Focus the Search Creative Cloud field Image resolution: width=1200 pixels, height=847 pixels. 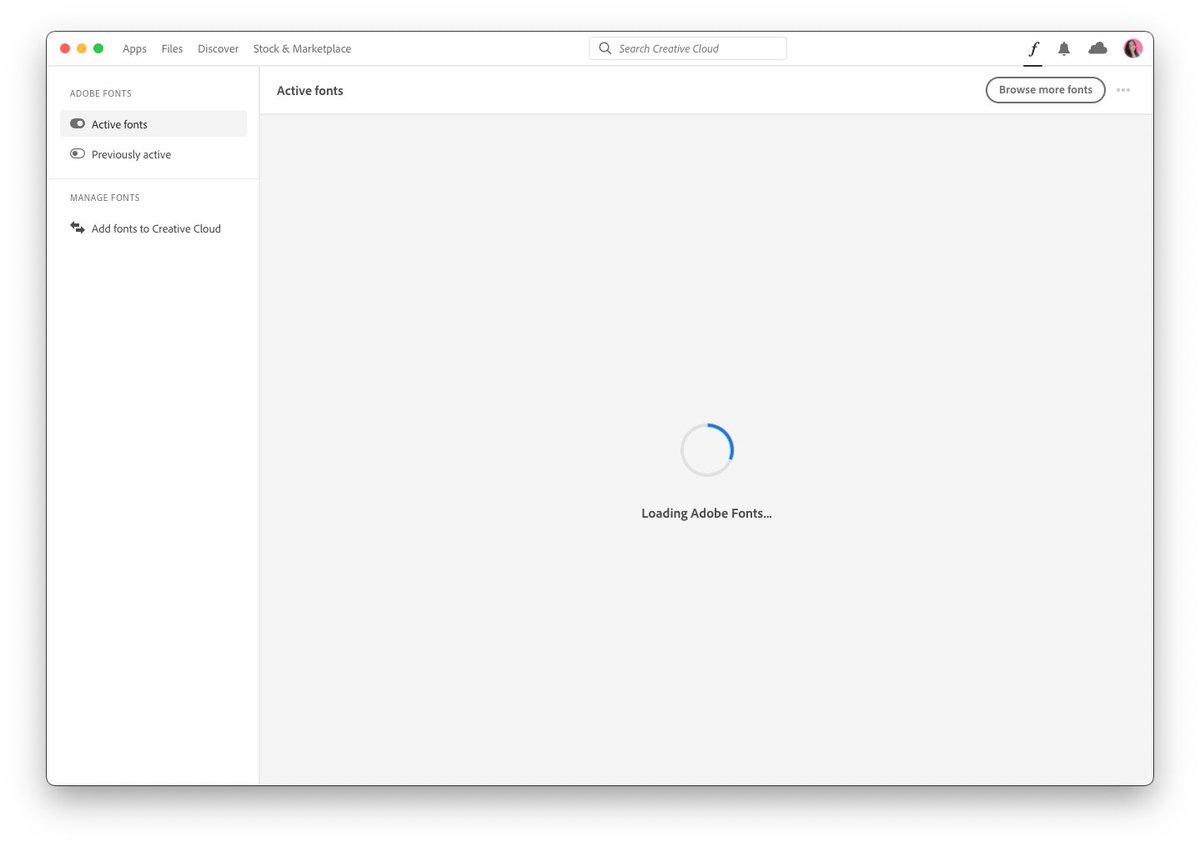pyautogui.click(x=688, y=48)
